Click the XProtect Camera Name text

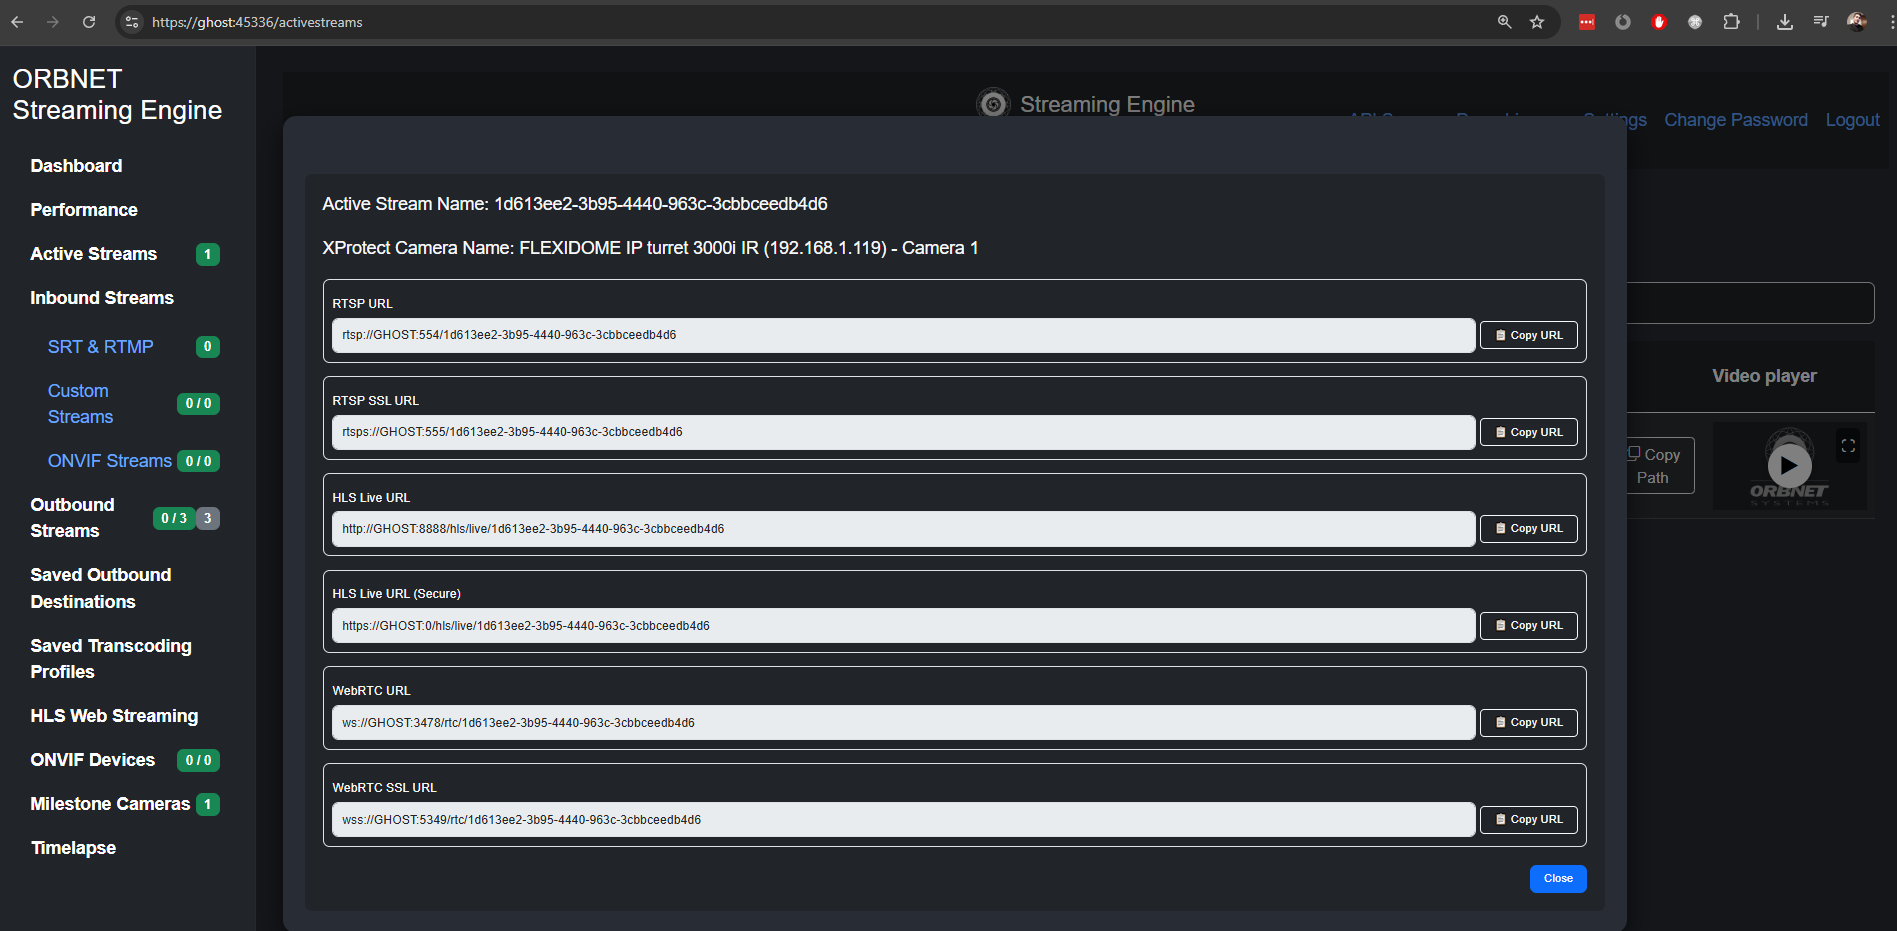point(650,248)
